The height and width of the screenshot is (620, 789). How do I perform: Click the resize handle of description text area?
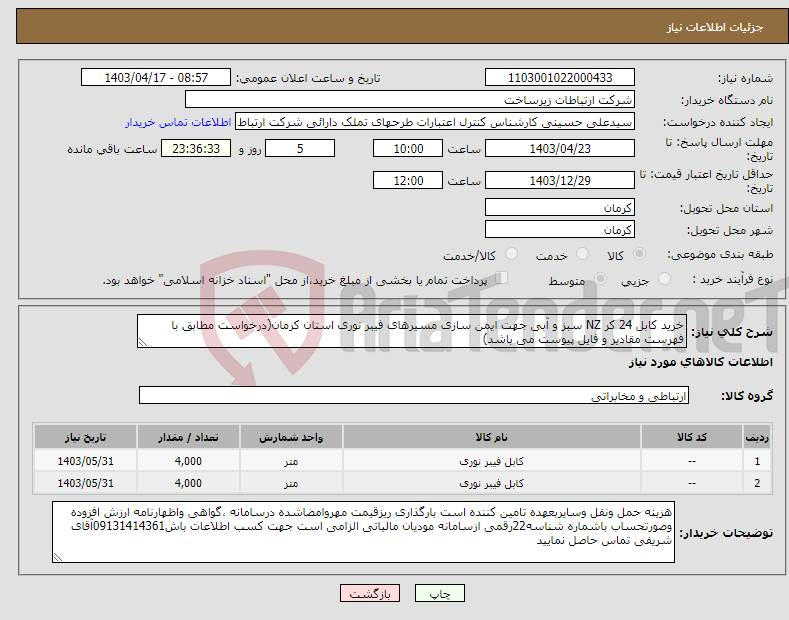pos(143,343)
